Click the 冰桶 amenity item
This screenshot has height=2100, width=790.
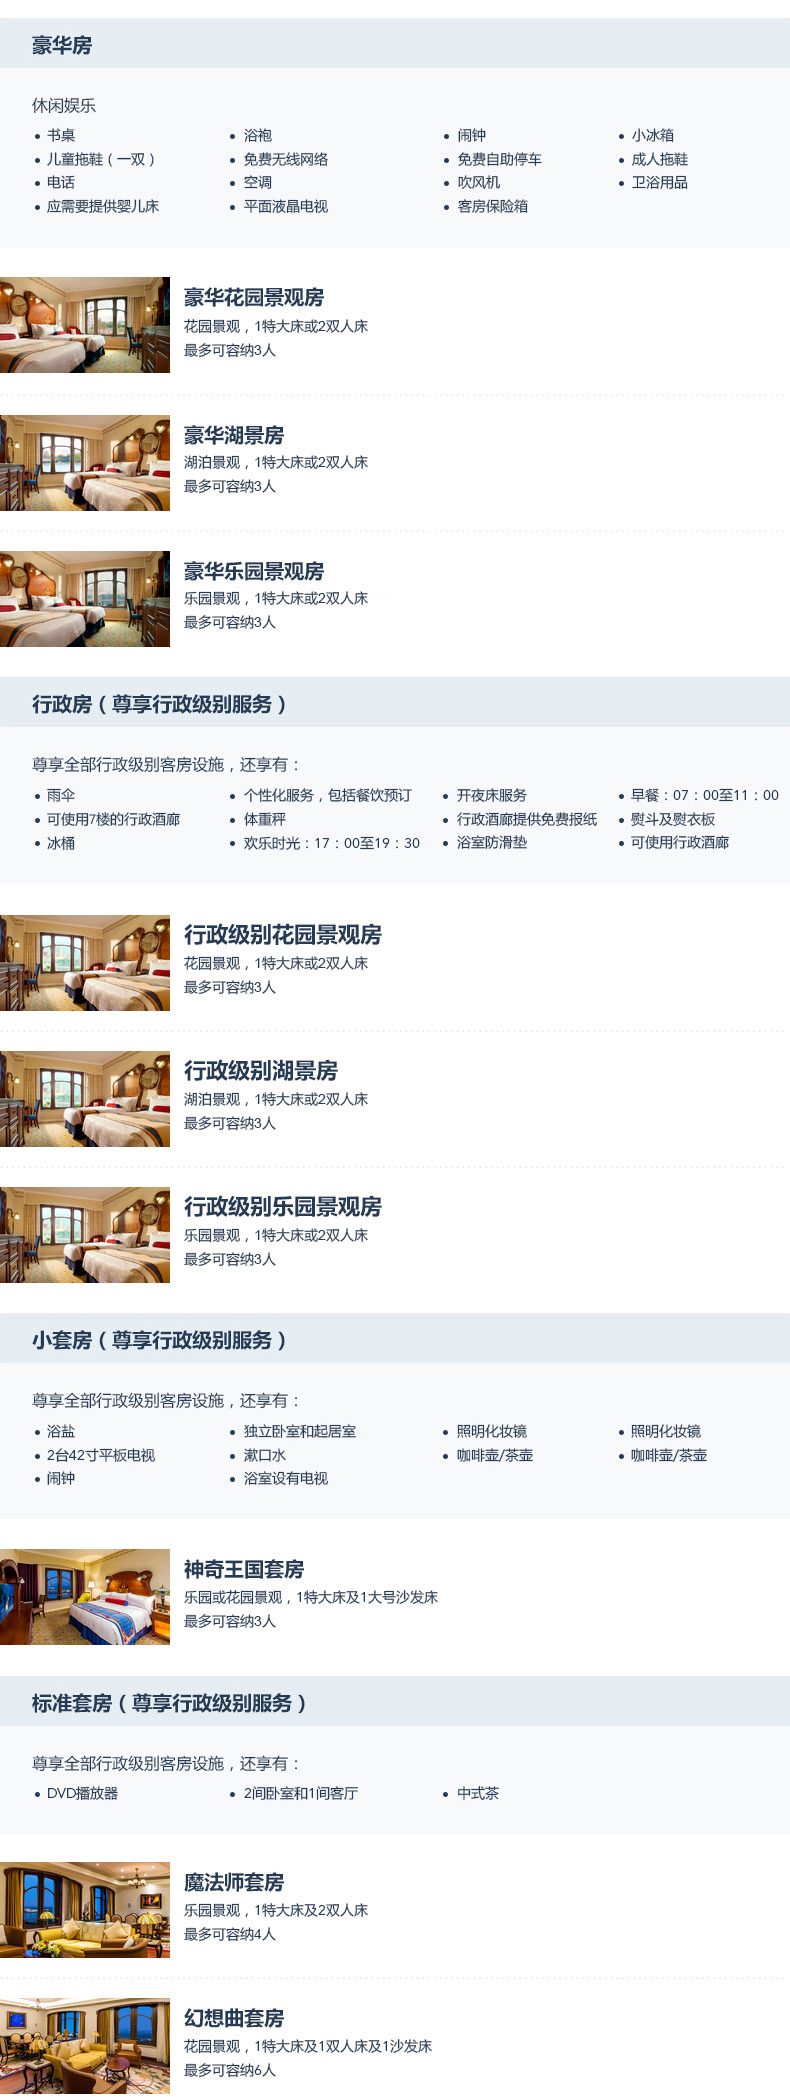pos(61,843)
